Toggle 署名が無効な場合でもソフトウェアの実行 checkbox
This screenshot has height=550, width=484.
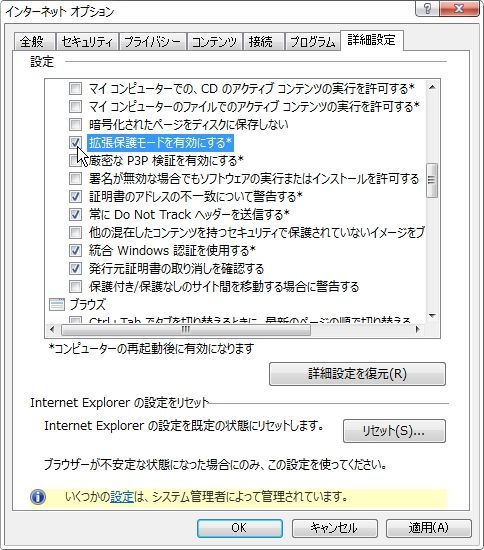75,178
